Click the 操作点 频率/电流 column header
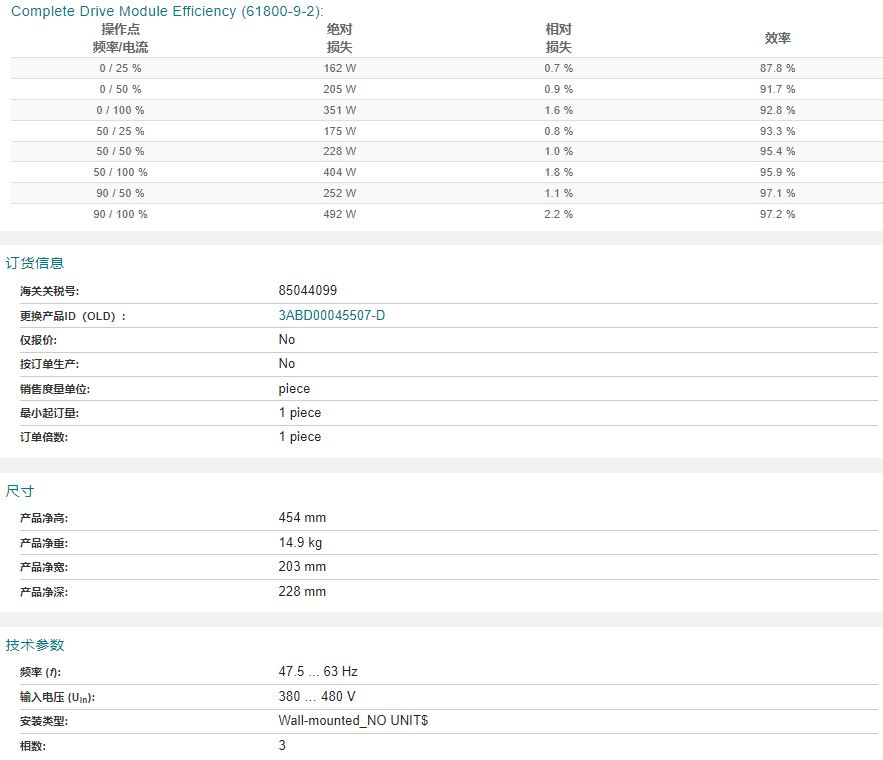This screenshot has height=760, width=883. coord(121,38)
